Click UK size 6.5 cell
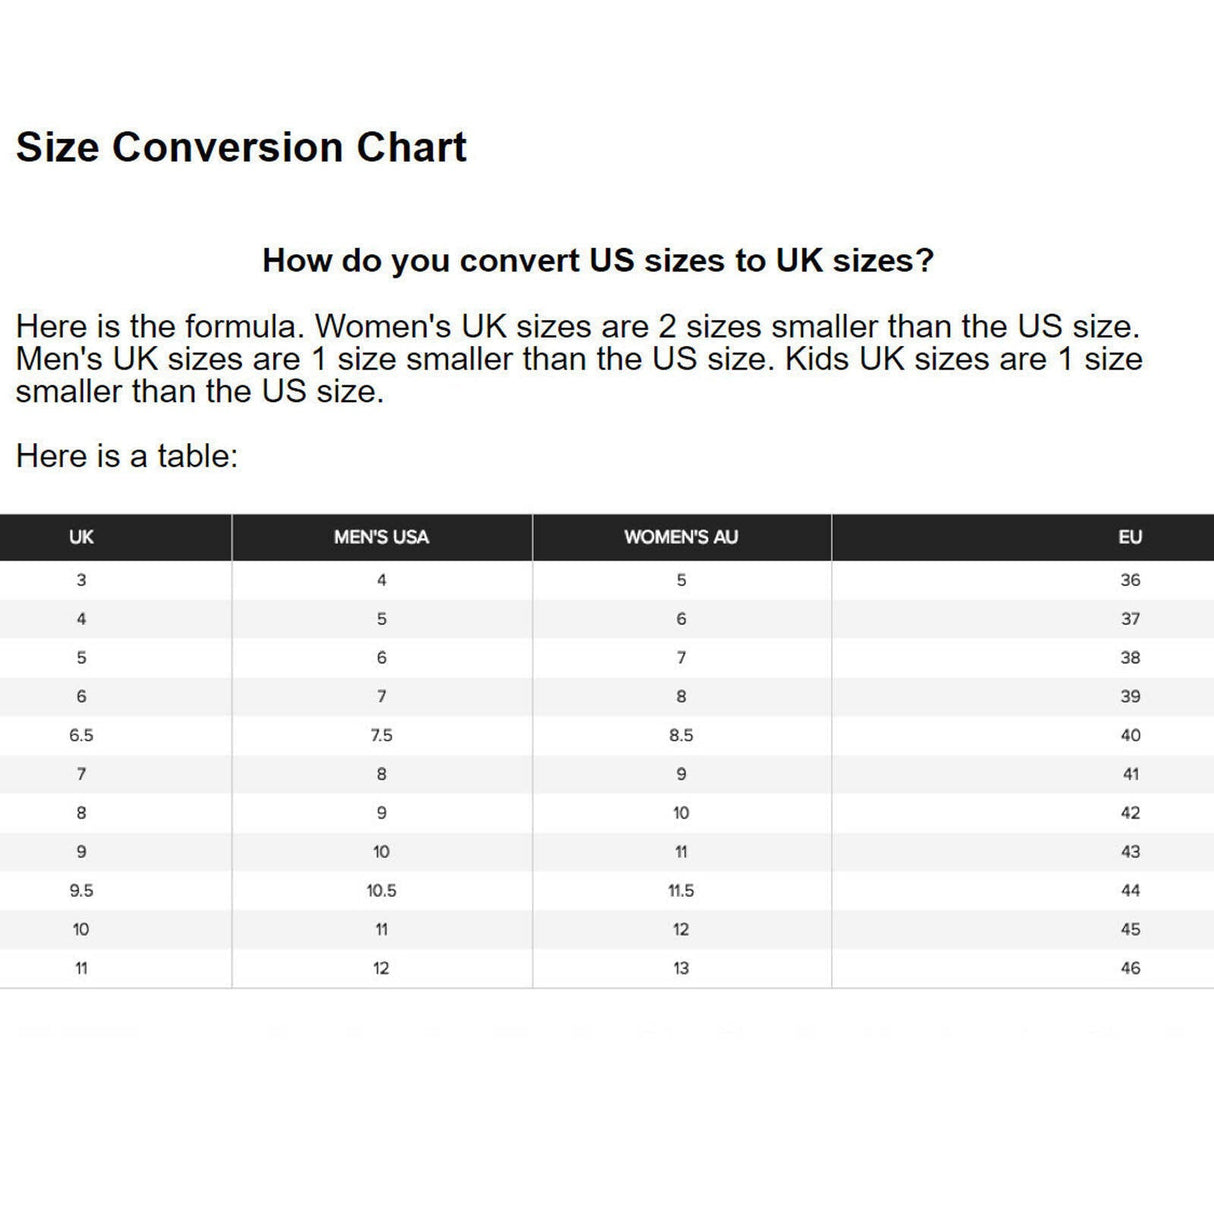 pyautogui.click(x=81, y=735)
